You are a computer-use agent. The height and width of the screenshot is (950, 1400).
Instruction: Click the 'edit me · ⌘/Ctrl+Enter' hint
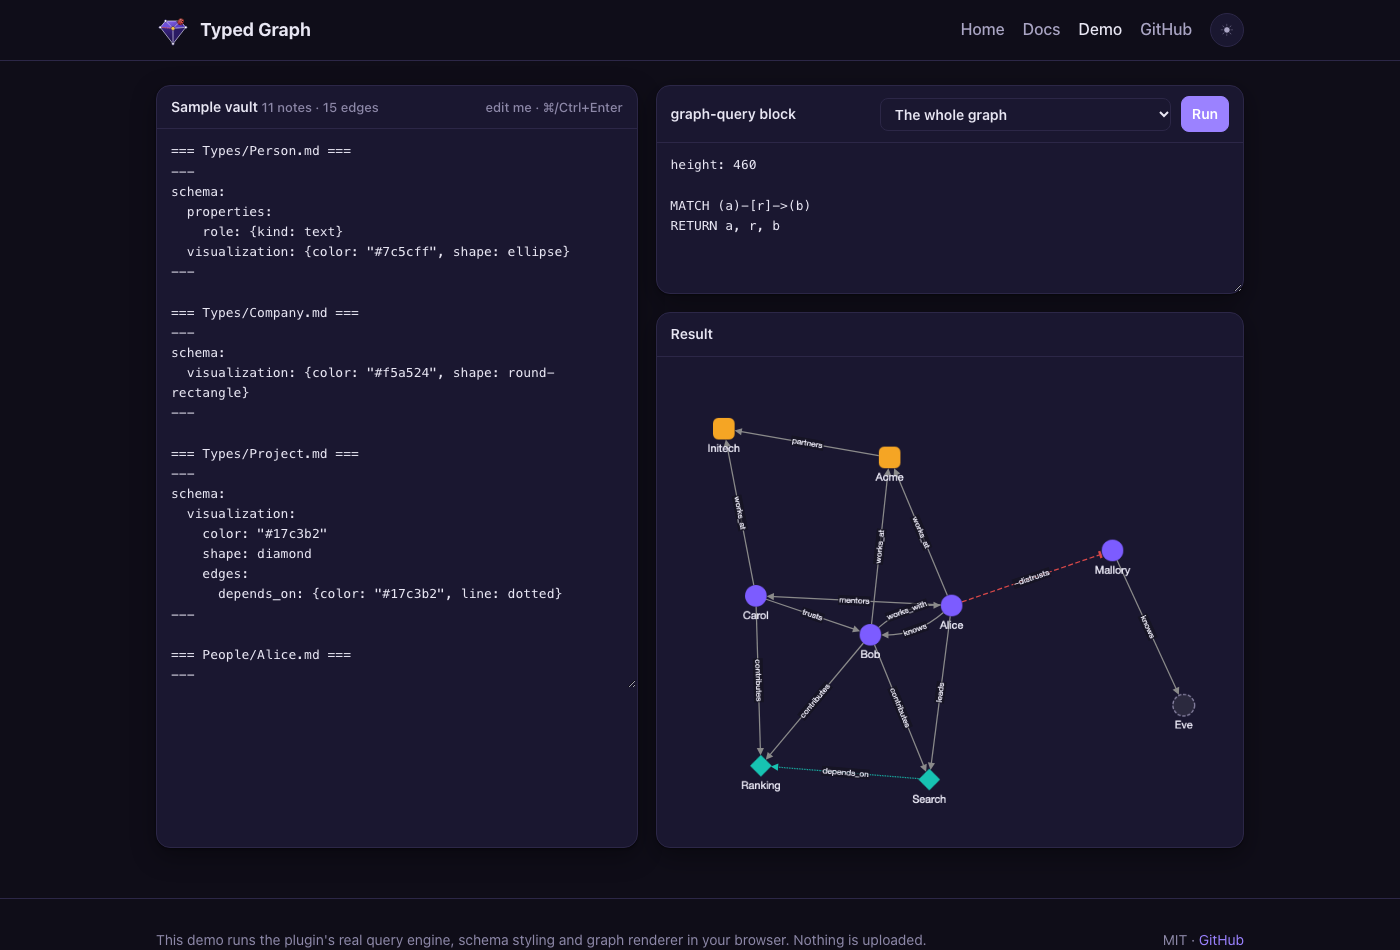pyautogui.click(x=554, y=108)
